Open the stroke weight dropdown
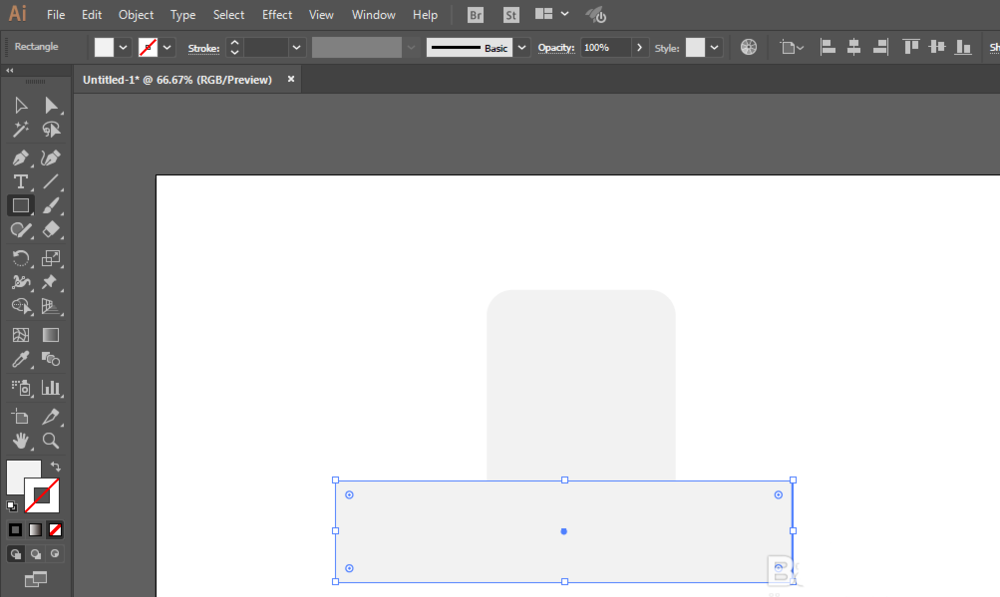Screen dimensions: 1000x597 (x=296, y=48)
